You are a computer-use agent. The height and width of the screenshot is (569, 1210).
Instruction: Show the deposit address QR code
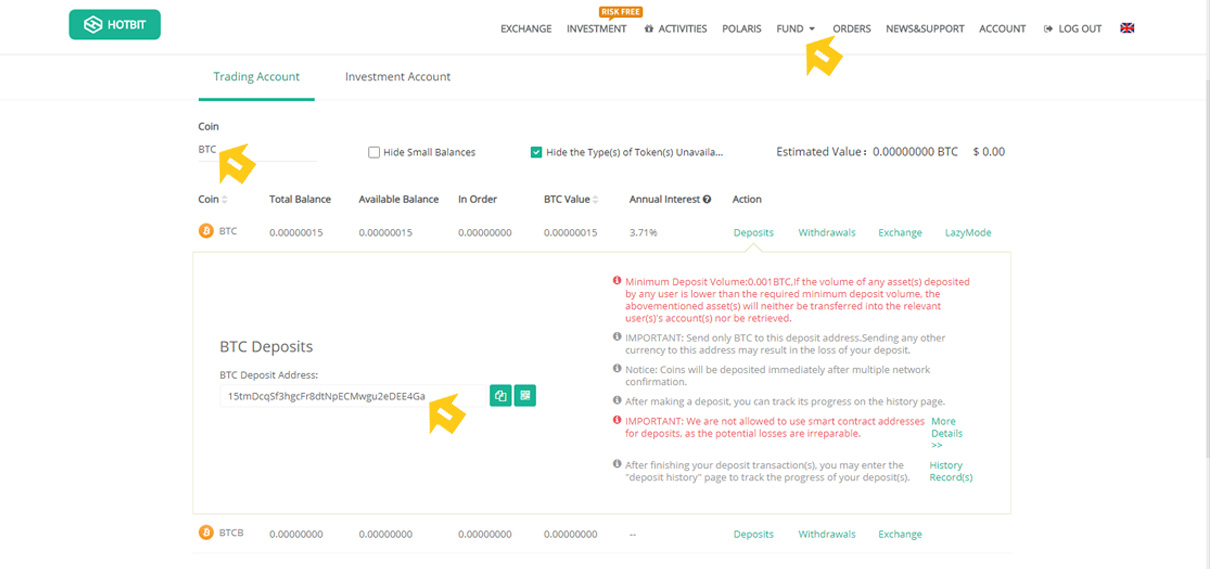click(x=526, y=396)
